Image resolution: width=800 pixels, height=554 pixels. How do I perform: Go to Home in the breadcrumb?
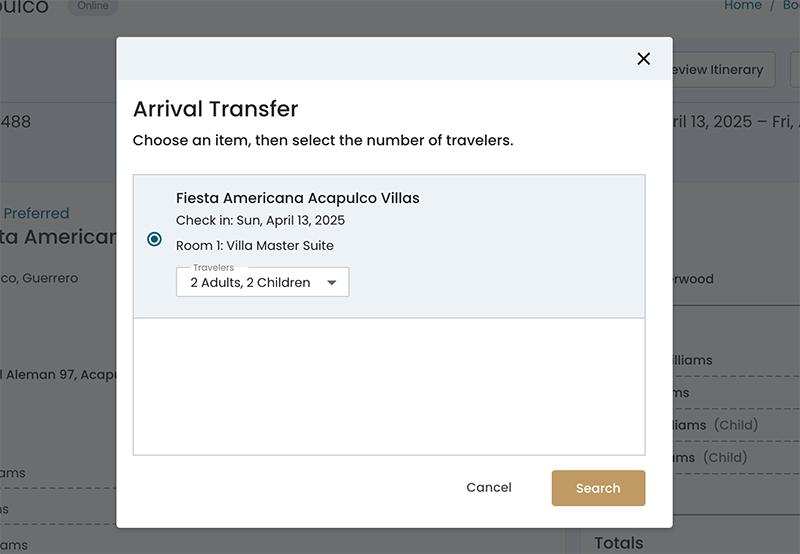[x=742, y=6]
